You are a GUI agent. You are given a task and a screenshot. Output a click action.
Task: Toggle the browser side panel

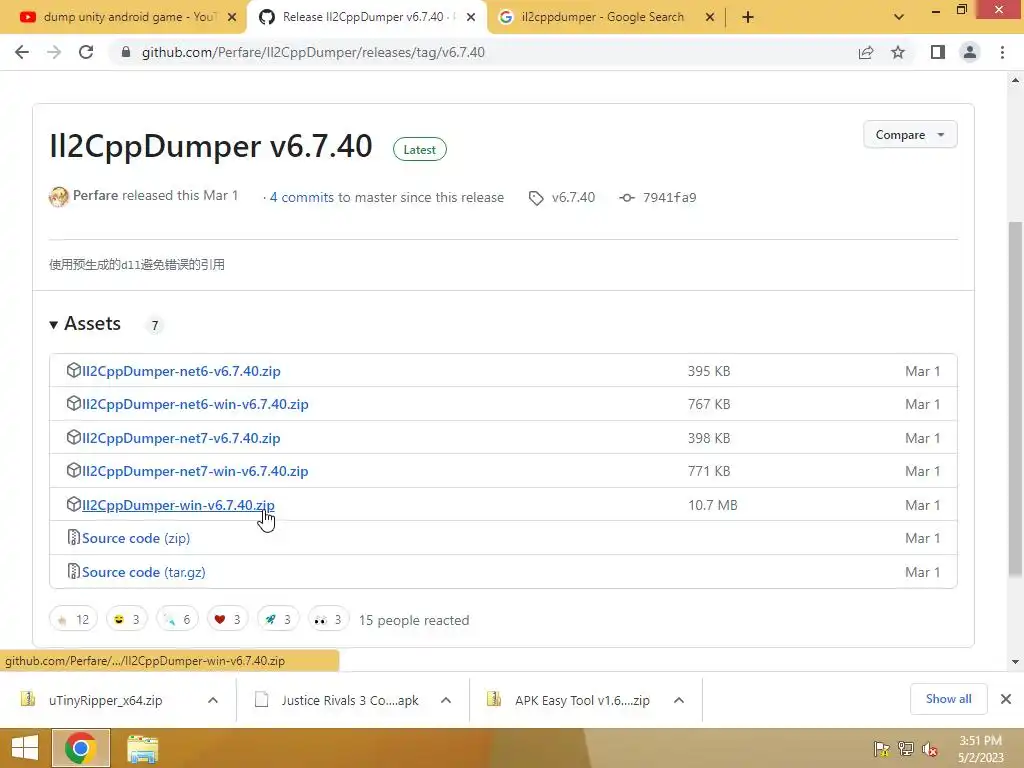tap(938, 52)
